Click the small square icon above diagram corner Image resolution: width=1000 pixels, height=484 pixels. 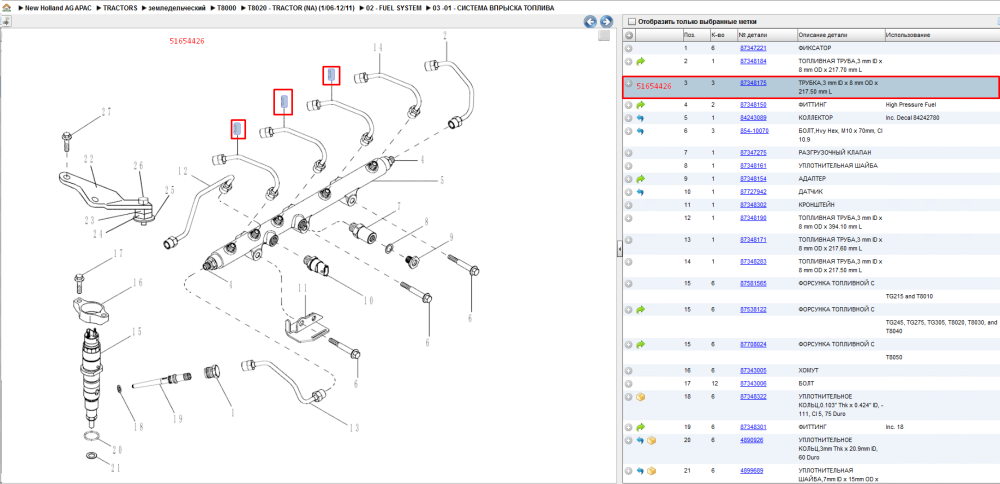[604, 36]
